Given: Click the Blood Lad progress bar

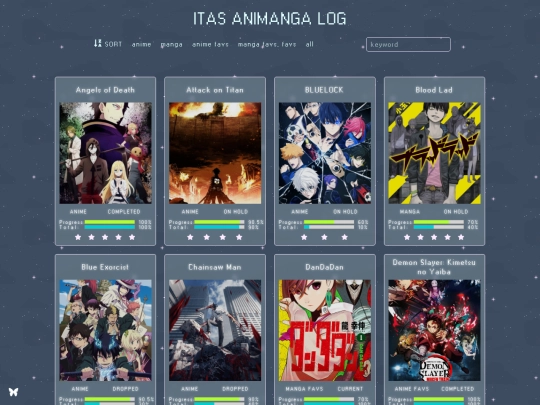Looking at the screenshot, I should click(439, 222).
